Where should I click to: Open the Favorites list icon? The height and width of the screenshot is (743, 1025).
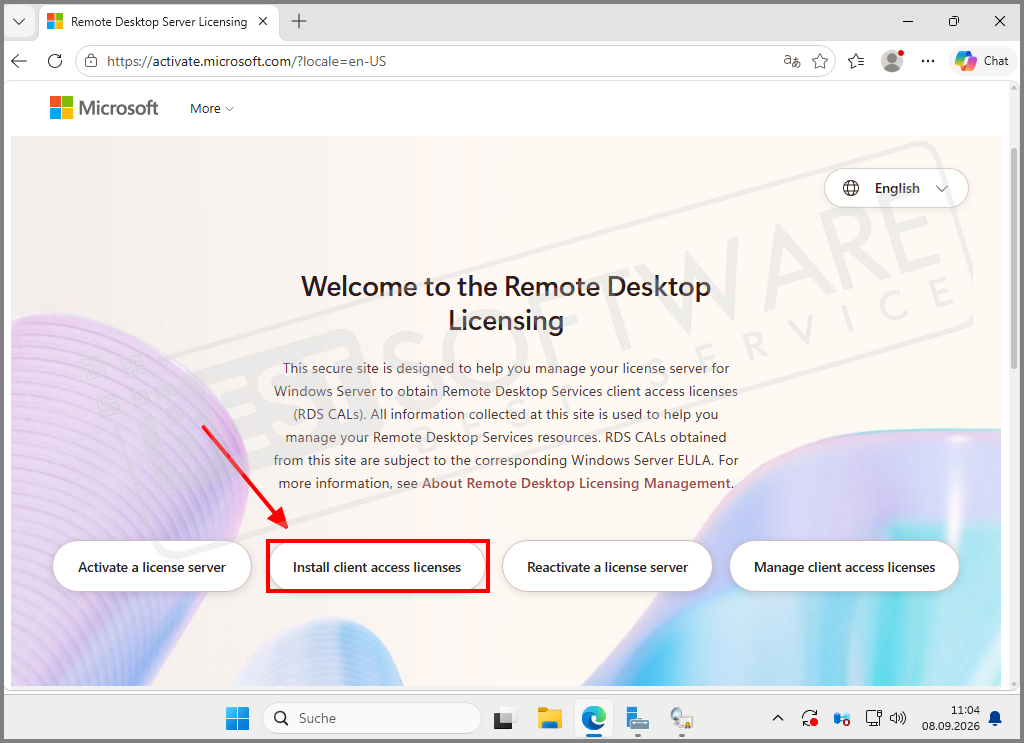click(x=856, y=61)
